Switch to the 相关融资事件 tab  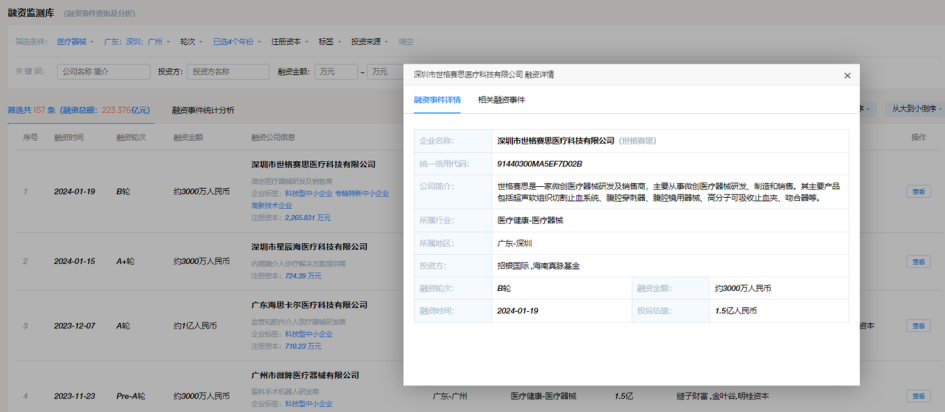(501, 100)
